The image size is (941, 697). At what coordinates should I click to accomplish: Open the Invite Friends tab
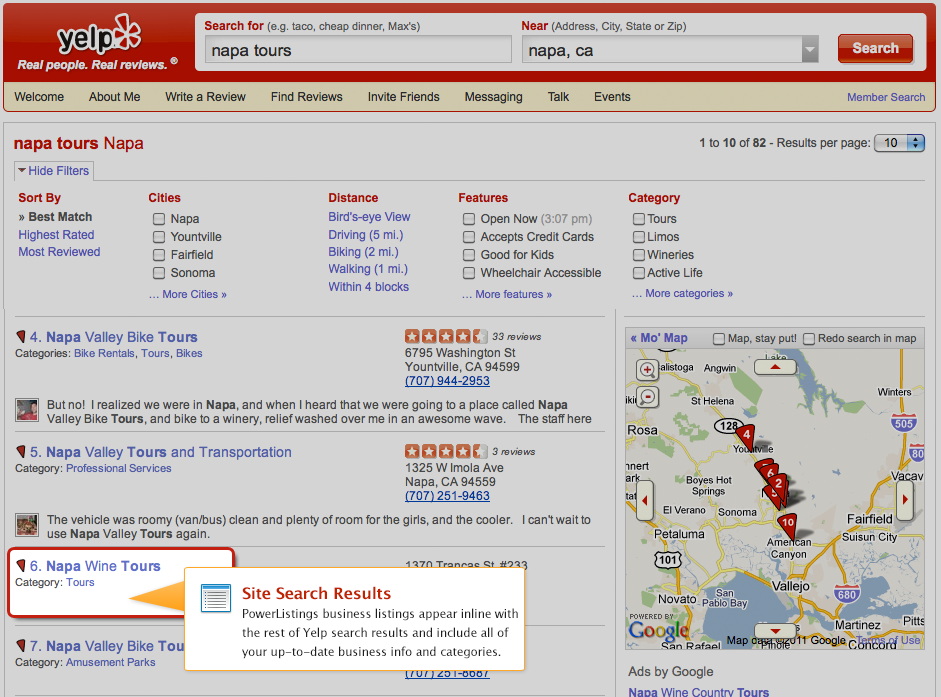point(403,97)
